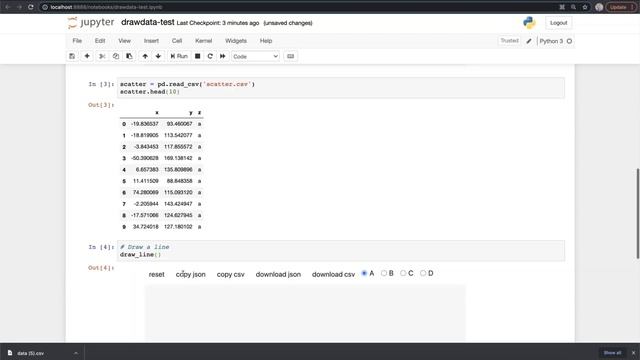640x360 pixels.
Task: Open the Cell menu
Action: coord(177,41)
